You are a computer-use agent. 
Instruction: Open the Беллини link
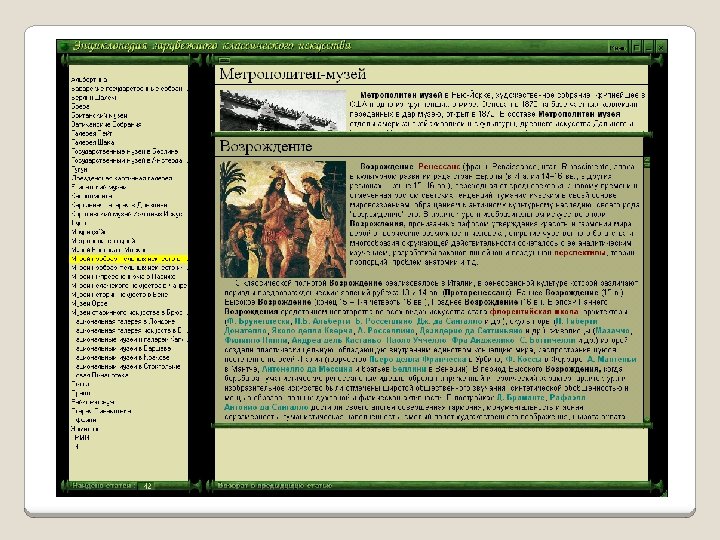click(409, 369)
